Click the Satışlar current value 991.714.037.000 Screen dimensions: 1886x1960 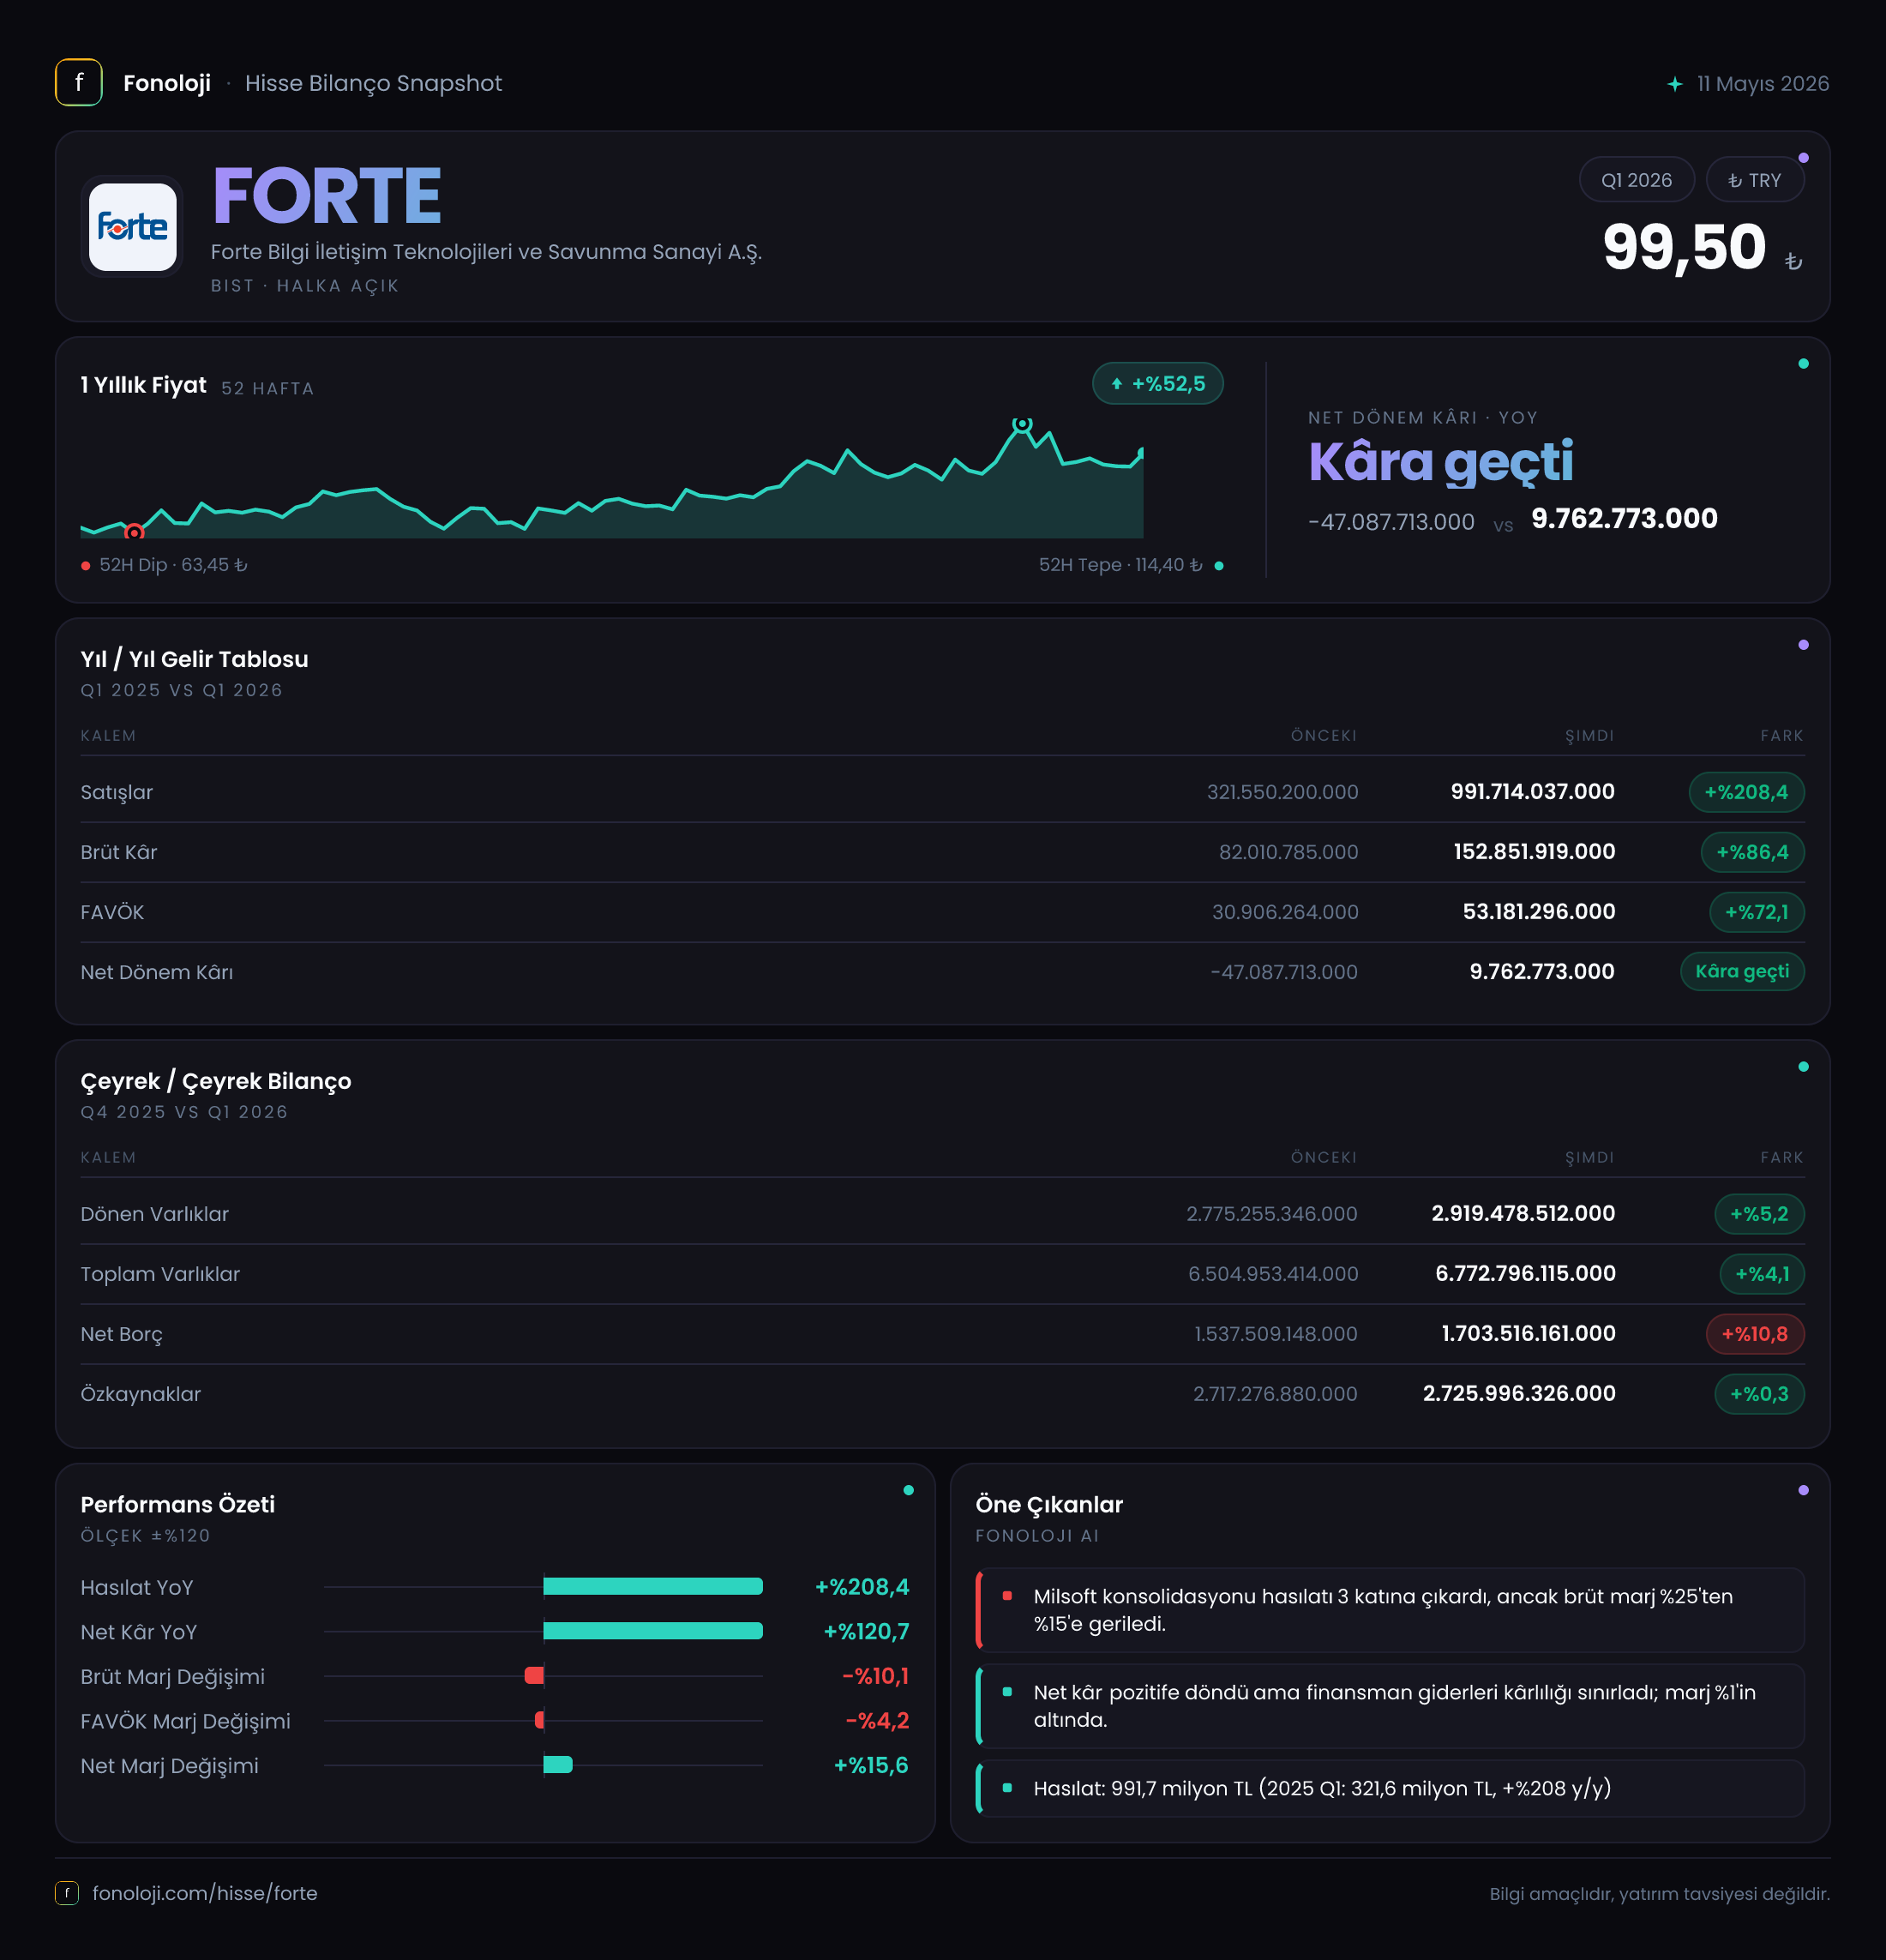pos(1532,792)
